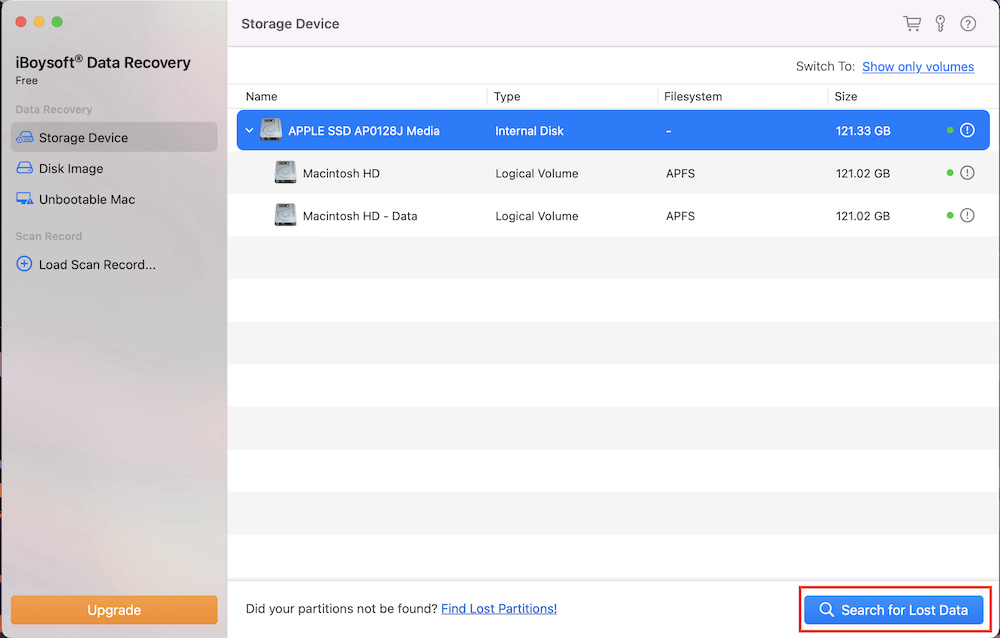
Task: Click the plus icon beside Load Scan Record
Action: pos(24,263)
